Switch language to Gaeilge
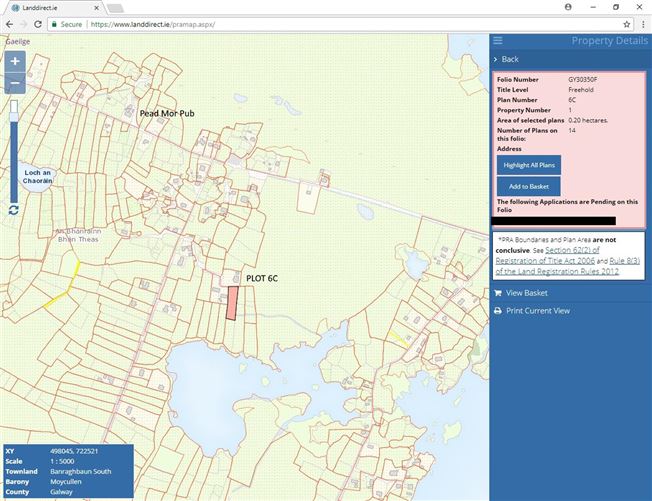This screenshot has width=652, height=501. pos(18,42)
